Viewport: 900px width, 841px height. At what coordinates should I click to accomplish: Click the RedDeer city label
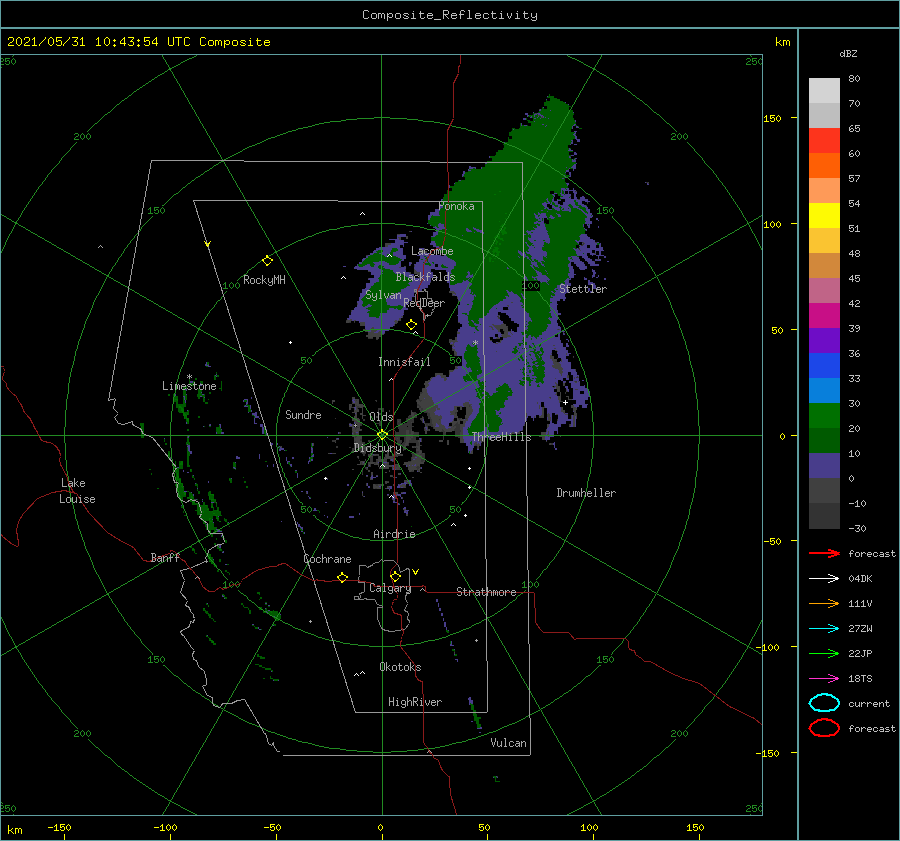click(424, 303)
